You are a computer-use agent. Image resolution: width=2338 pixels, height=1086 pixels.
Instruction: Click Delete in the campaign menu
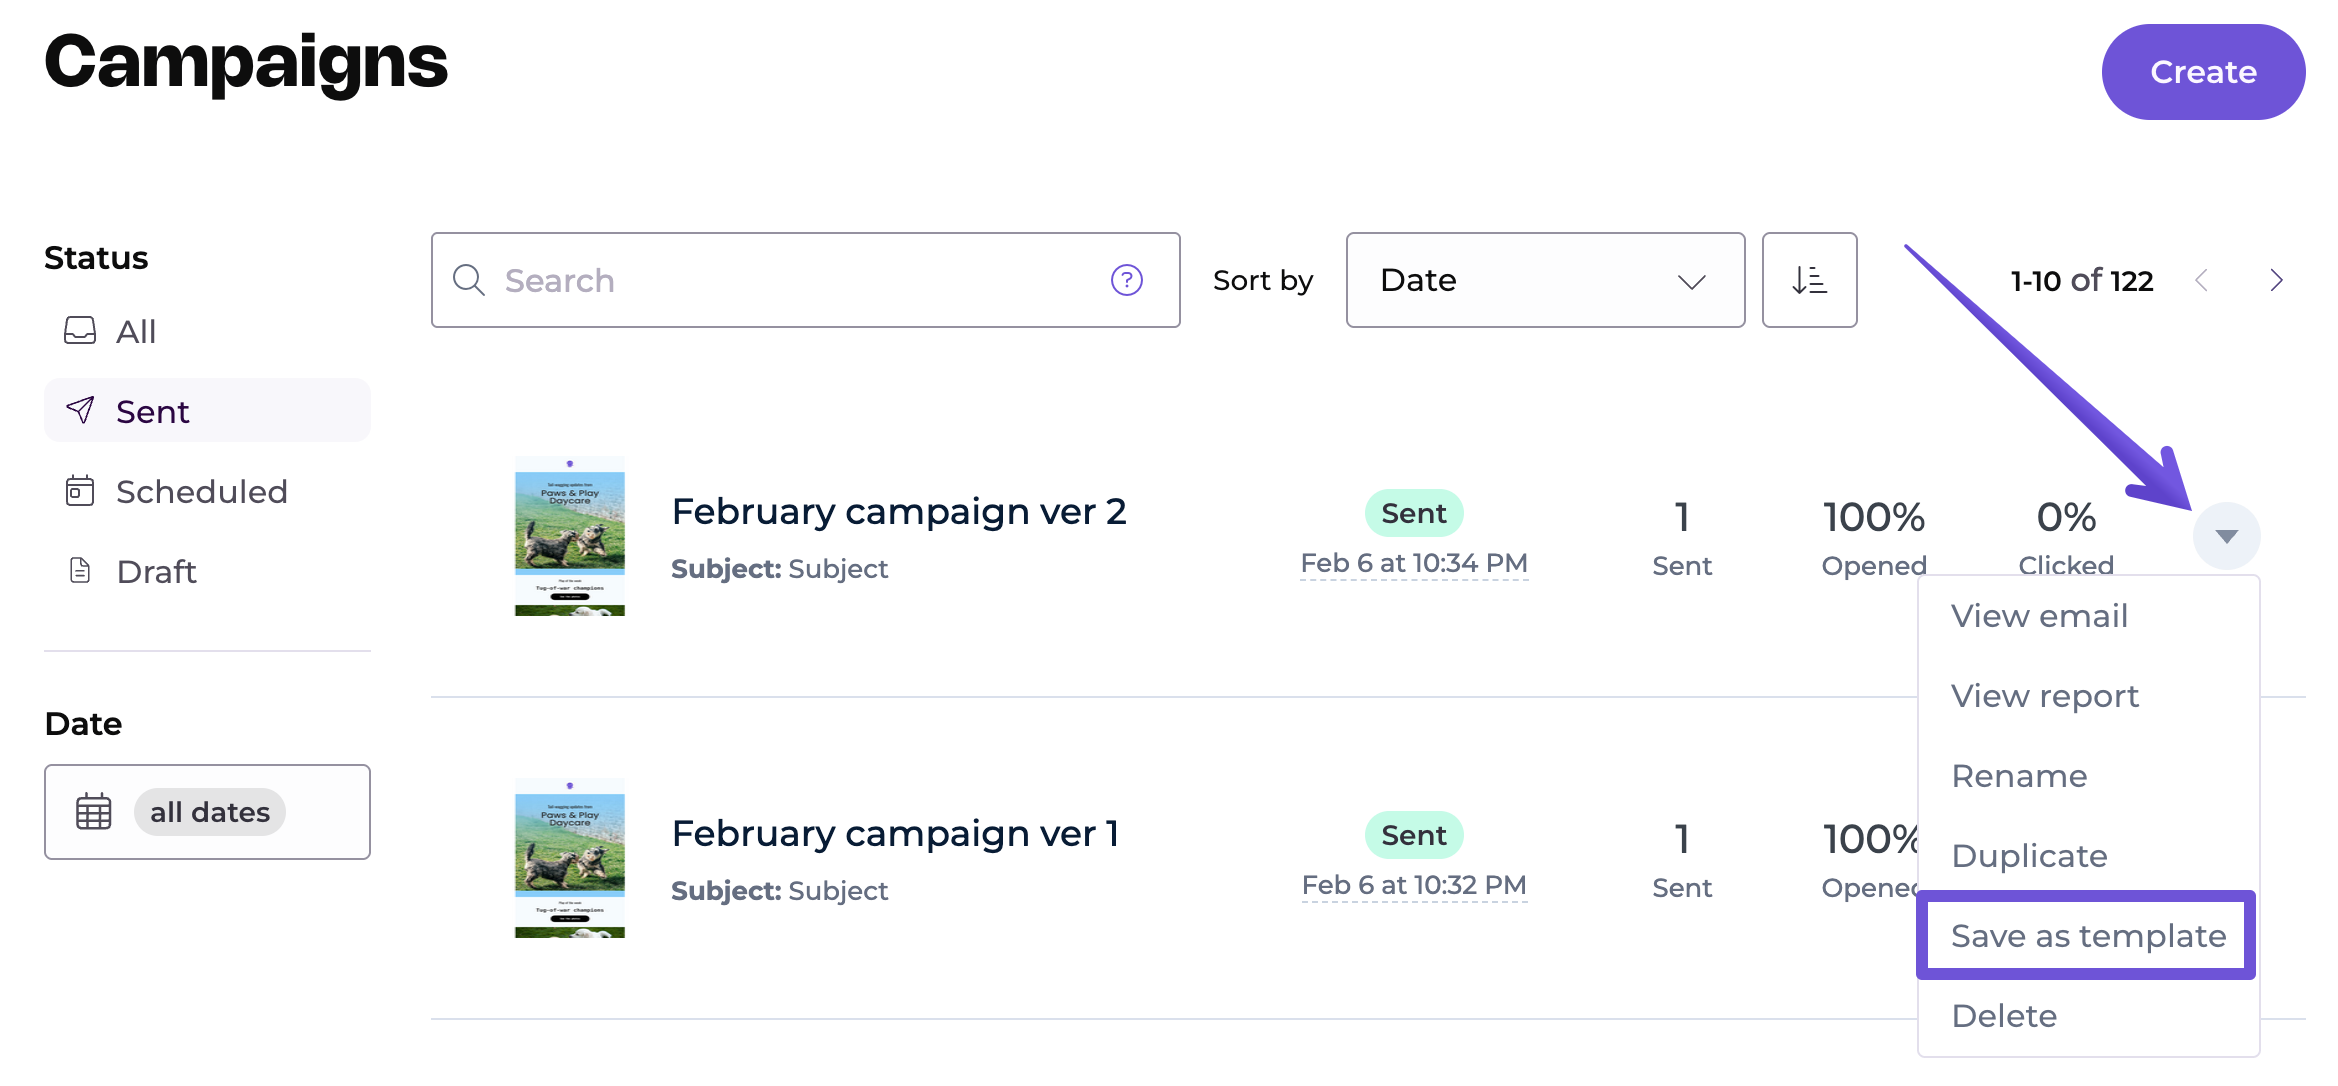pyautogui.click(x=2004, y=1015)
